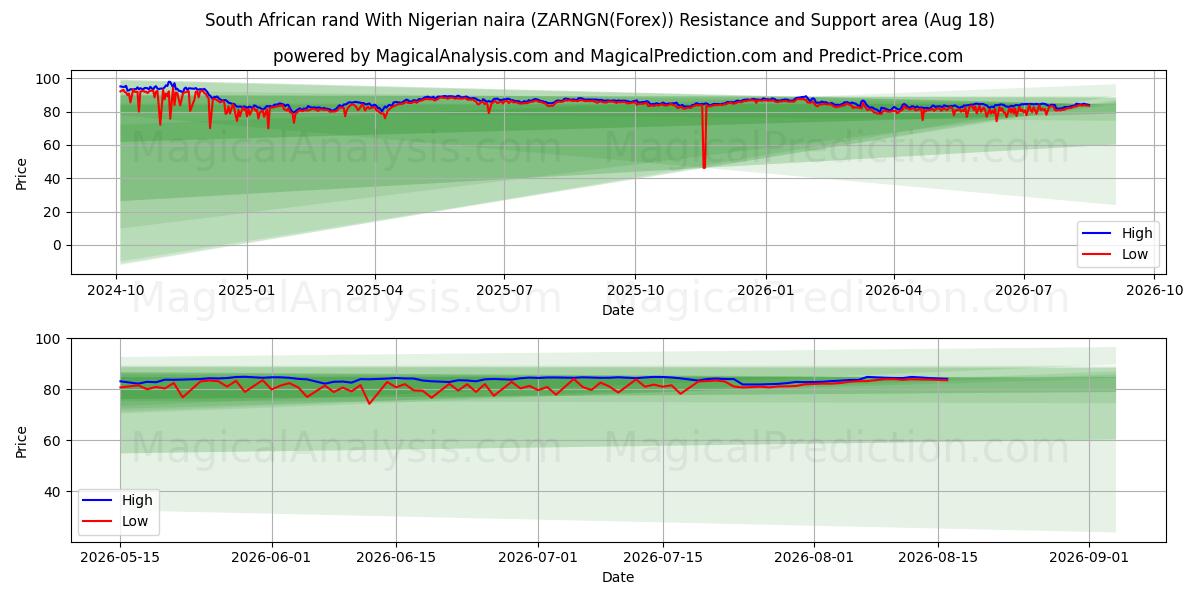The width and height of the screenshot is (1200, 600).
Task: Click 'Low' legend entry in lower chart
Action: 135,521
